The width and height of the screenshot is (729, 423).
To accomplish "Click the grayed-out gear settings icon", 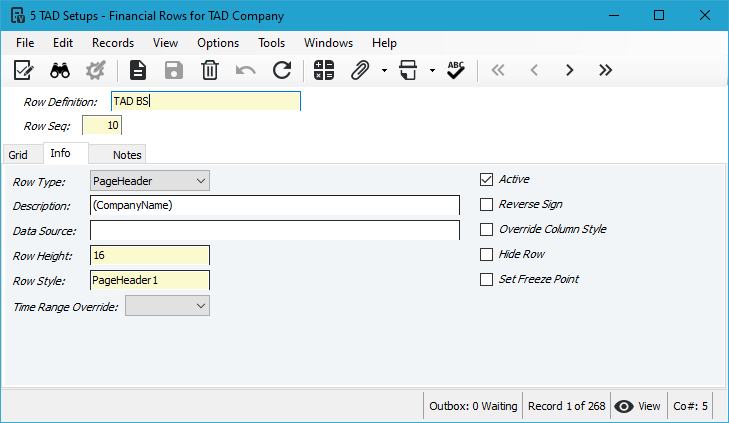I will point(96,71).
